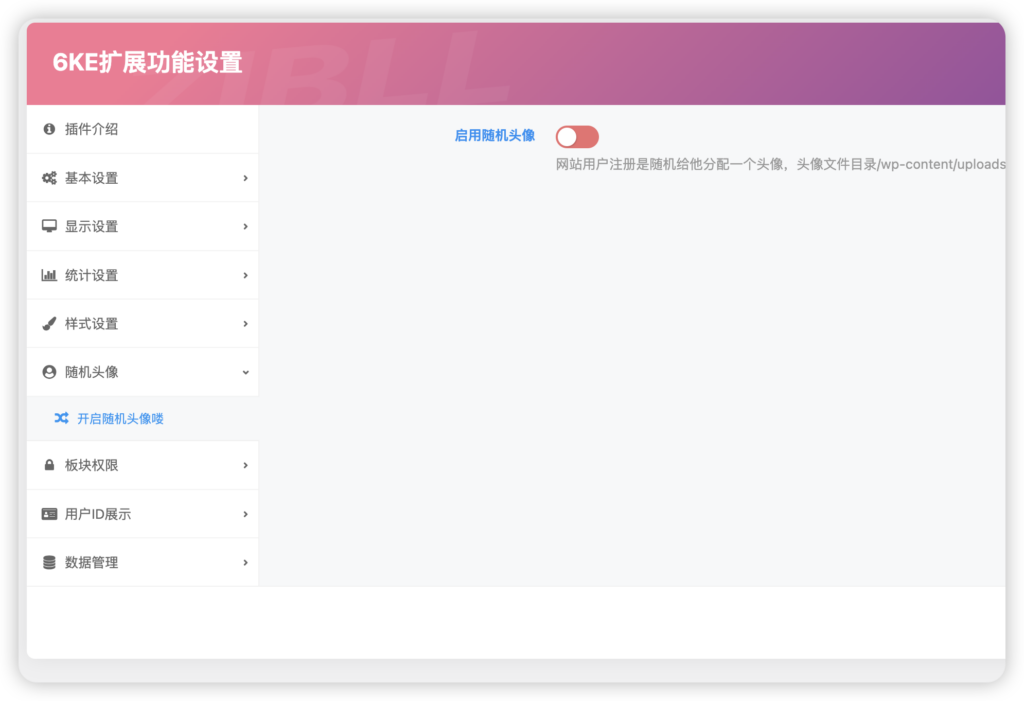Select the avatar icon for 随机头像
Screen dimensions: 1024x701
tap(49, 371)
